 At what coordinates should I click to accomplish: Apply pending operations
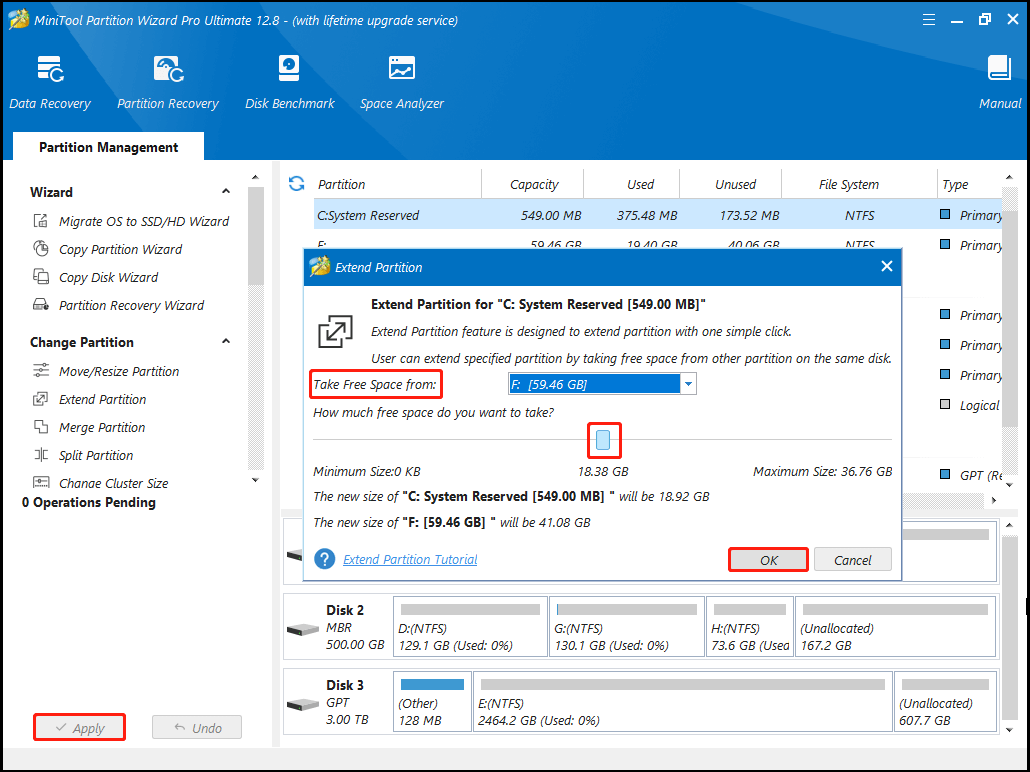point(79,727)
